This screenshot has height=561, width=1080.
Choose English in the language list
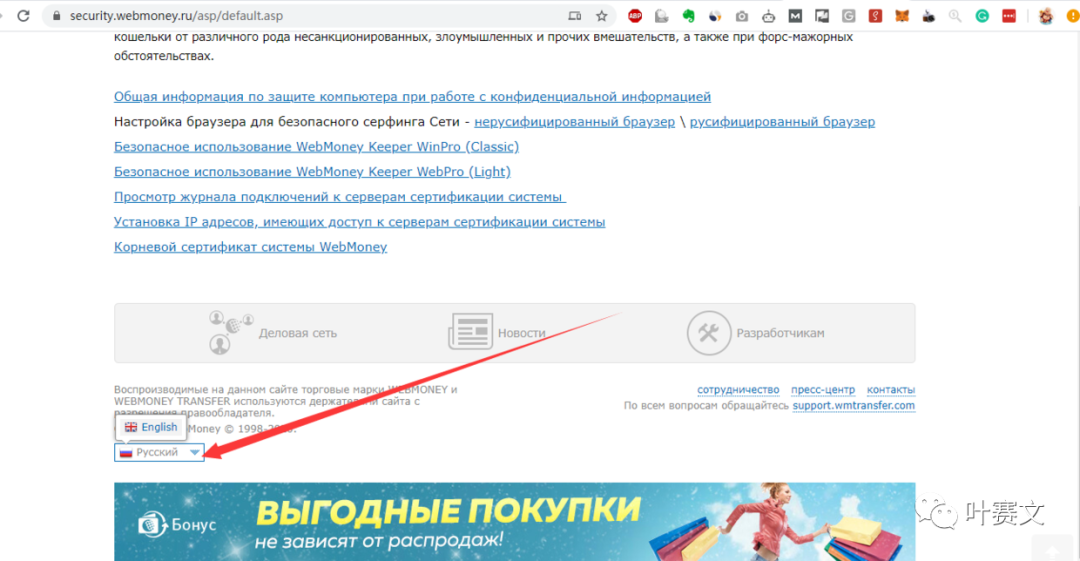pyautogui.click(x=151, y=427)
